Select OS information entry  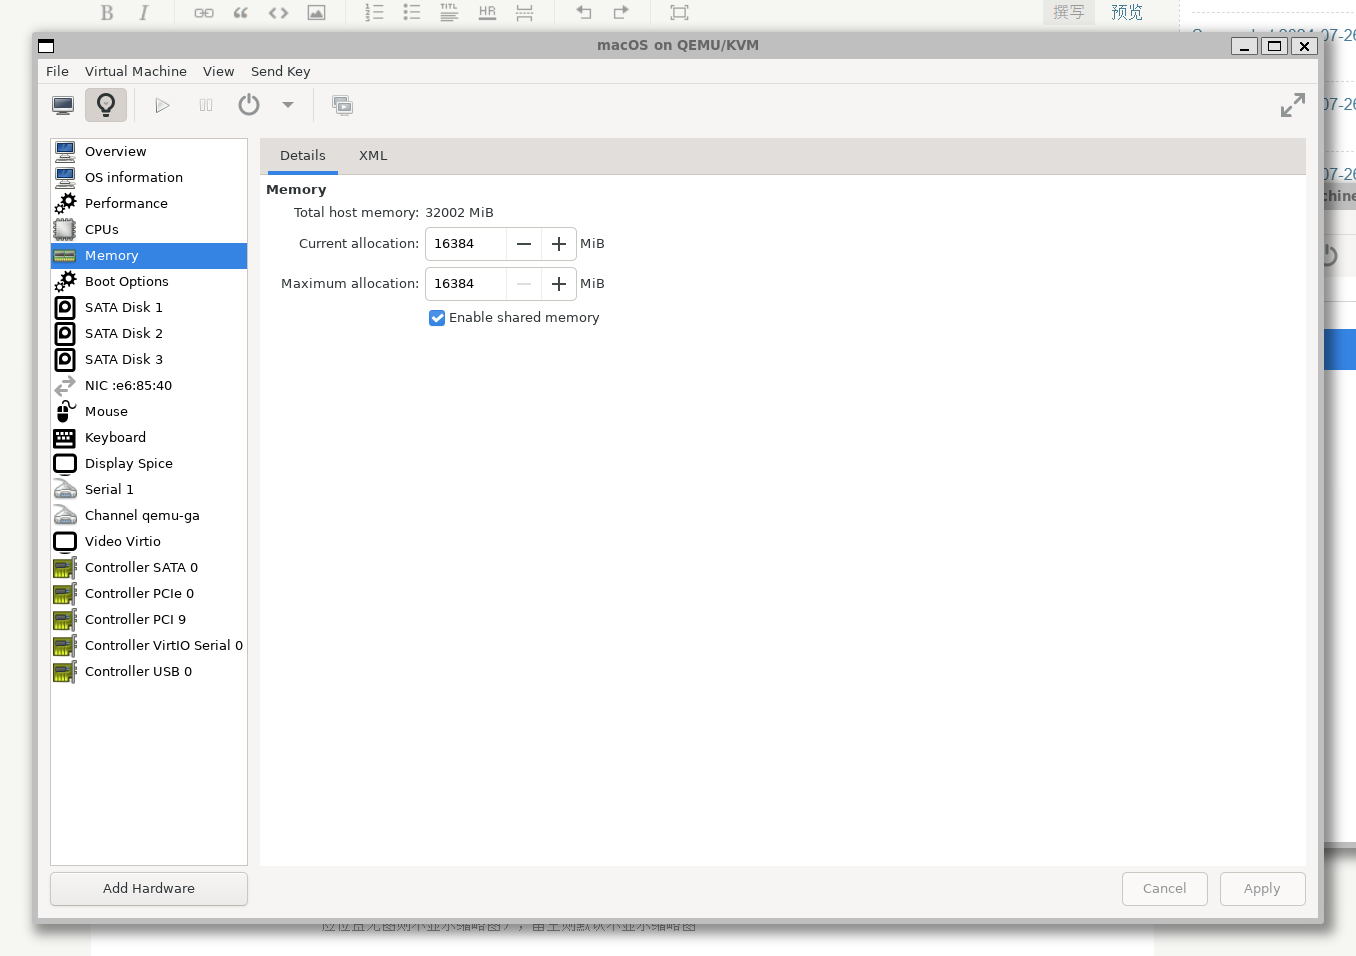149,178
